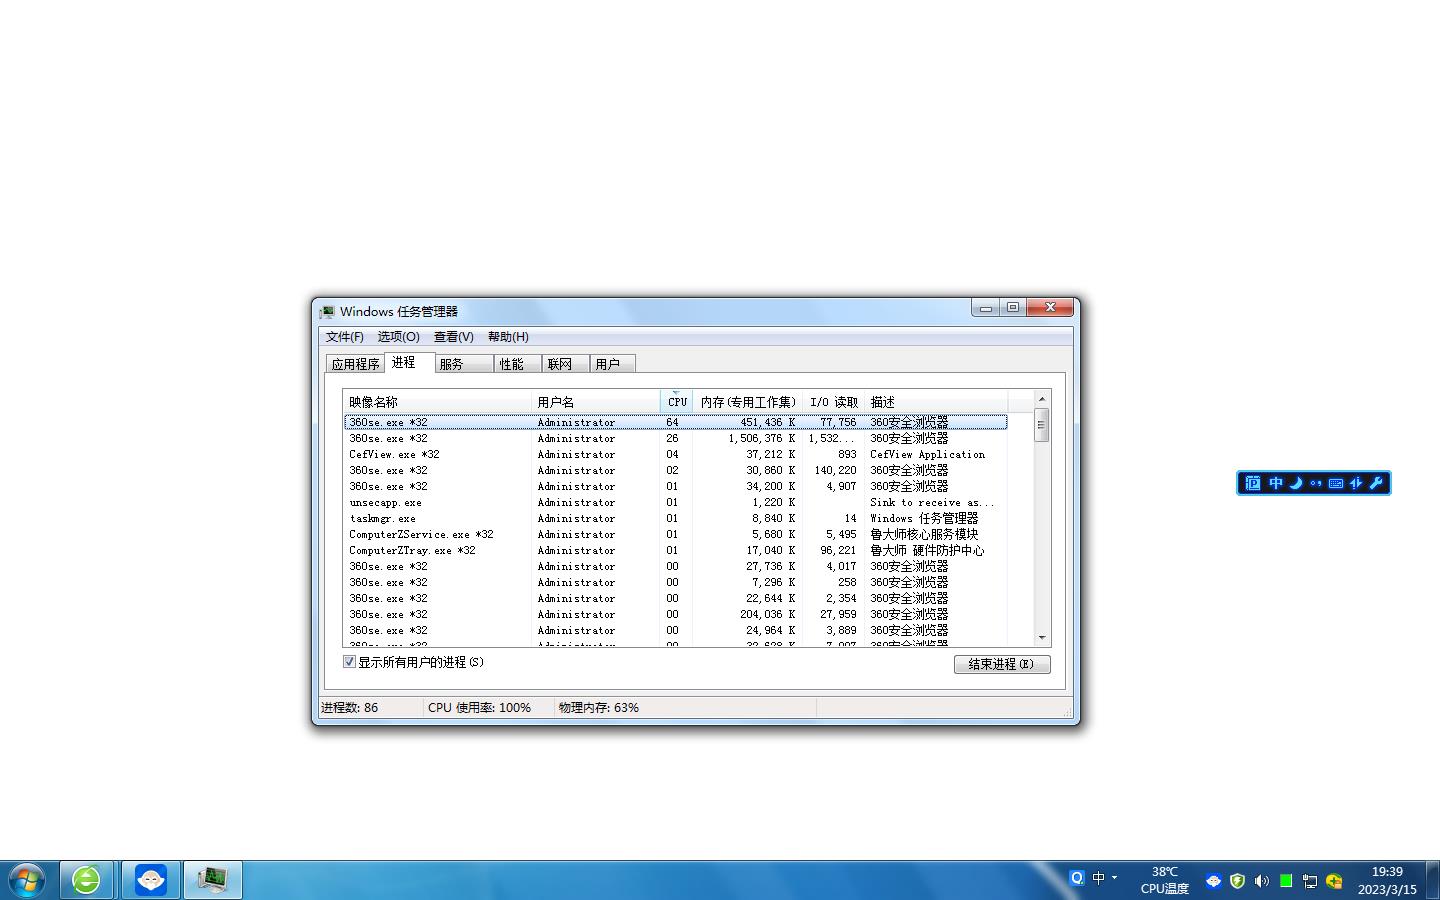Open soft keyboard from IME bar
The height and width of the screenshot is (900, 1440).
point(1336,483)
